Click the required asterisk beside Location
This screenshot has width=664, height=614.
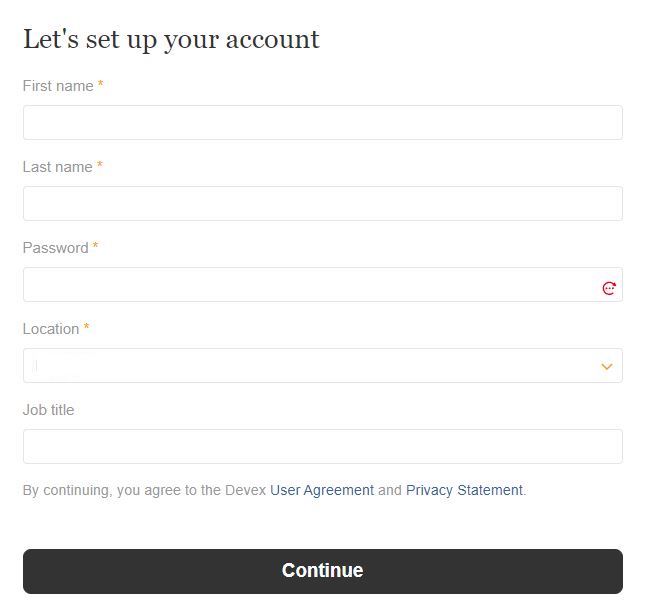(x=86, y=326)
